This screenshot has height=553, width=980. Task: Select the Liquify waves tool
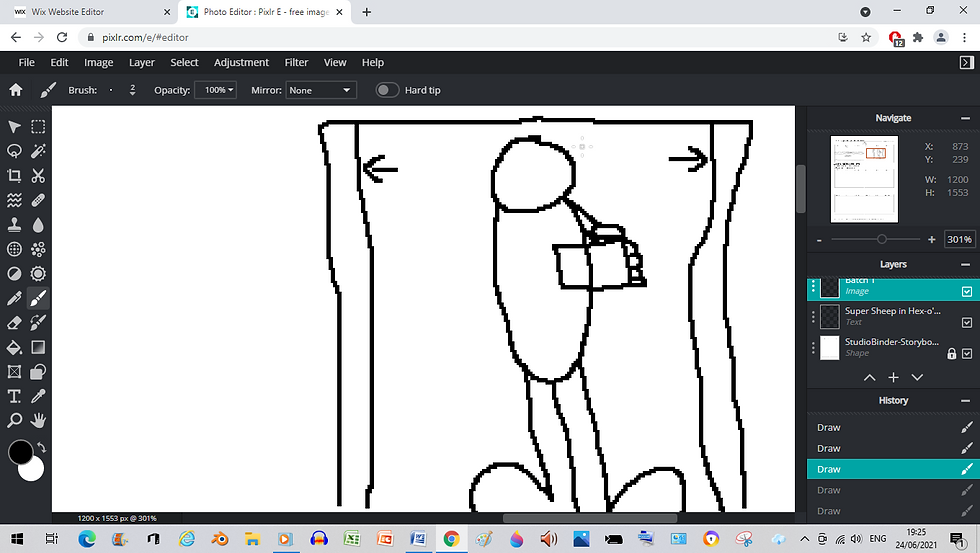click(x=14, y=200)
